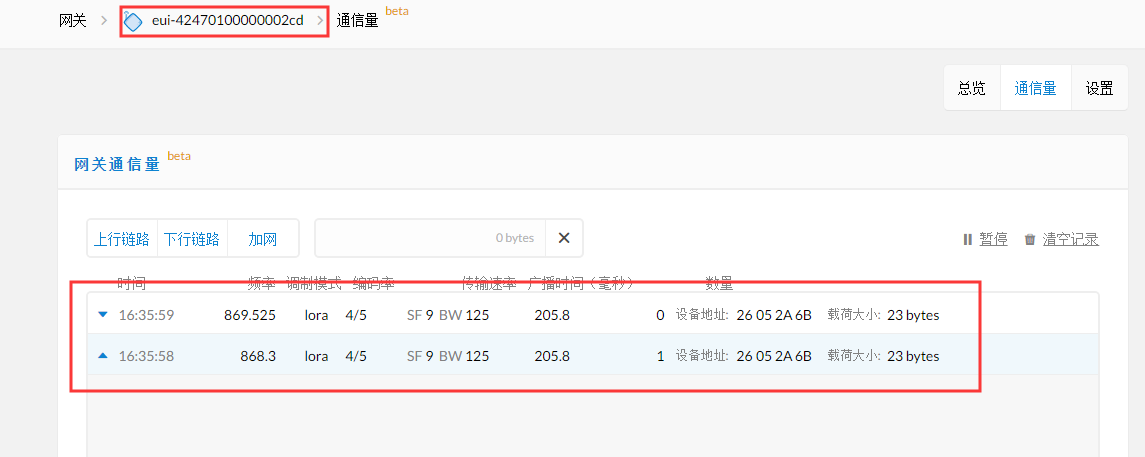This screenshot has width=1145, height=457.
Task: Click the pause icon beside 暂停
Action: point(967,239)
